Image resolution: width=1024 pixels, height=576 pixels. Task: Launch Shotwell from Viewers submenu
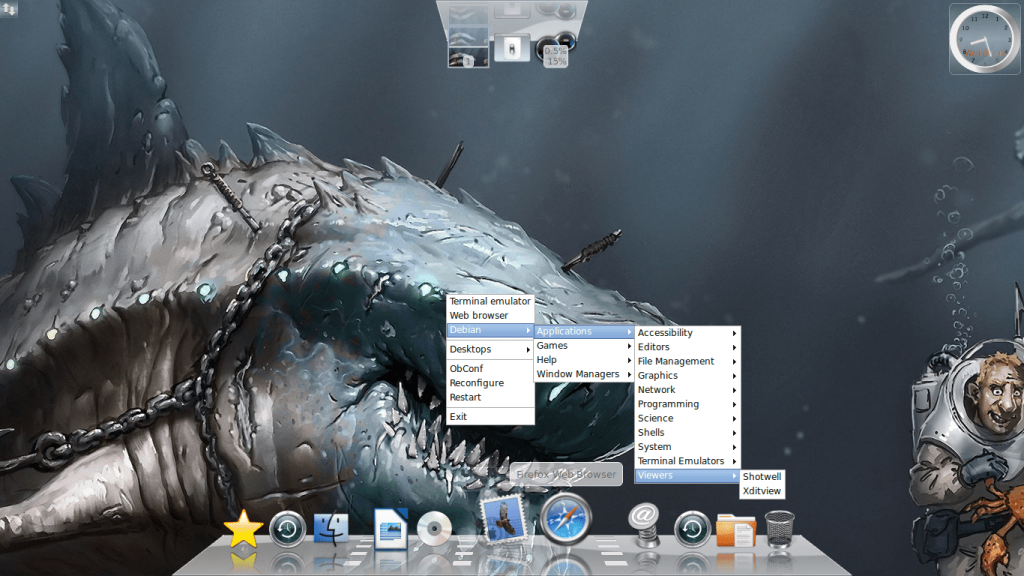point(761,477)
